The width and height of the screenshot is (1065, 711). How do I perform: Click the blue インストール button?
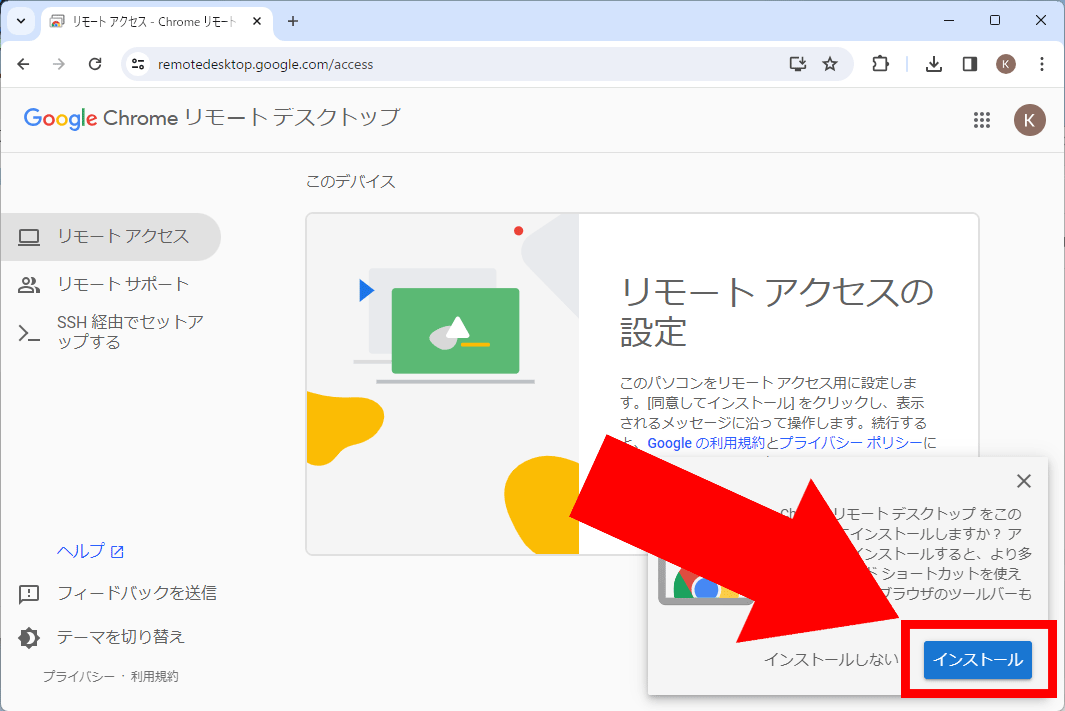[x=978, y=660]
